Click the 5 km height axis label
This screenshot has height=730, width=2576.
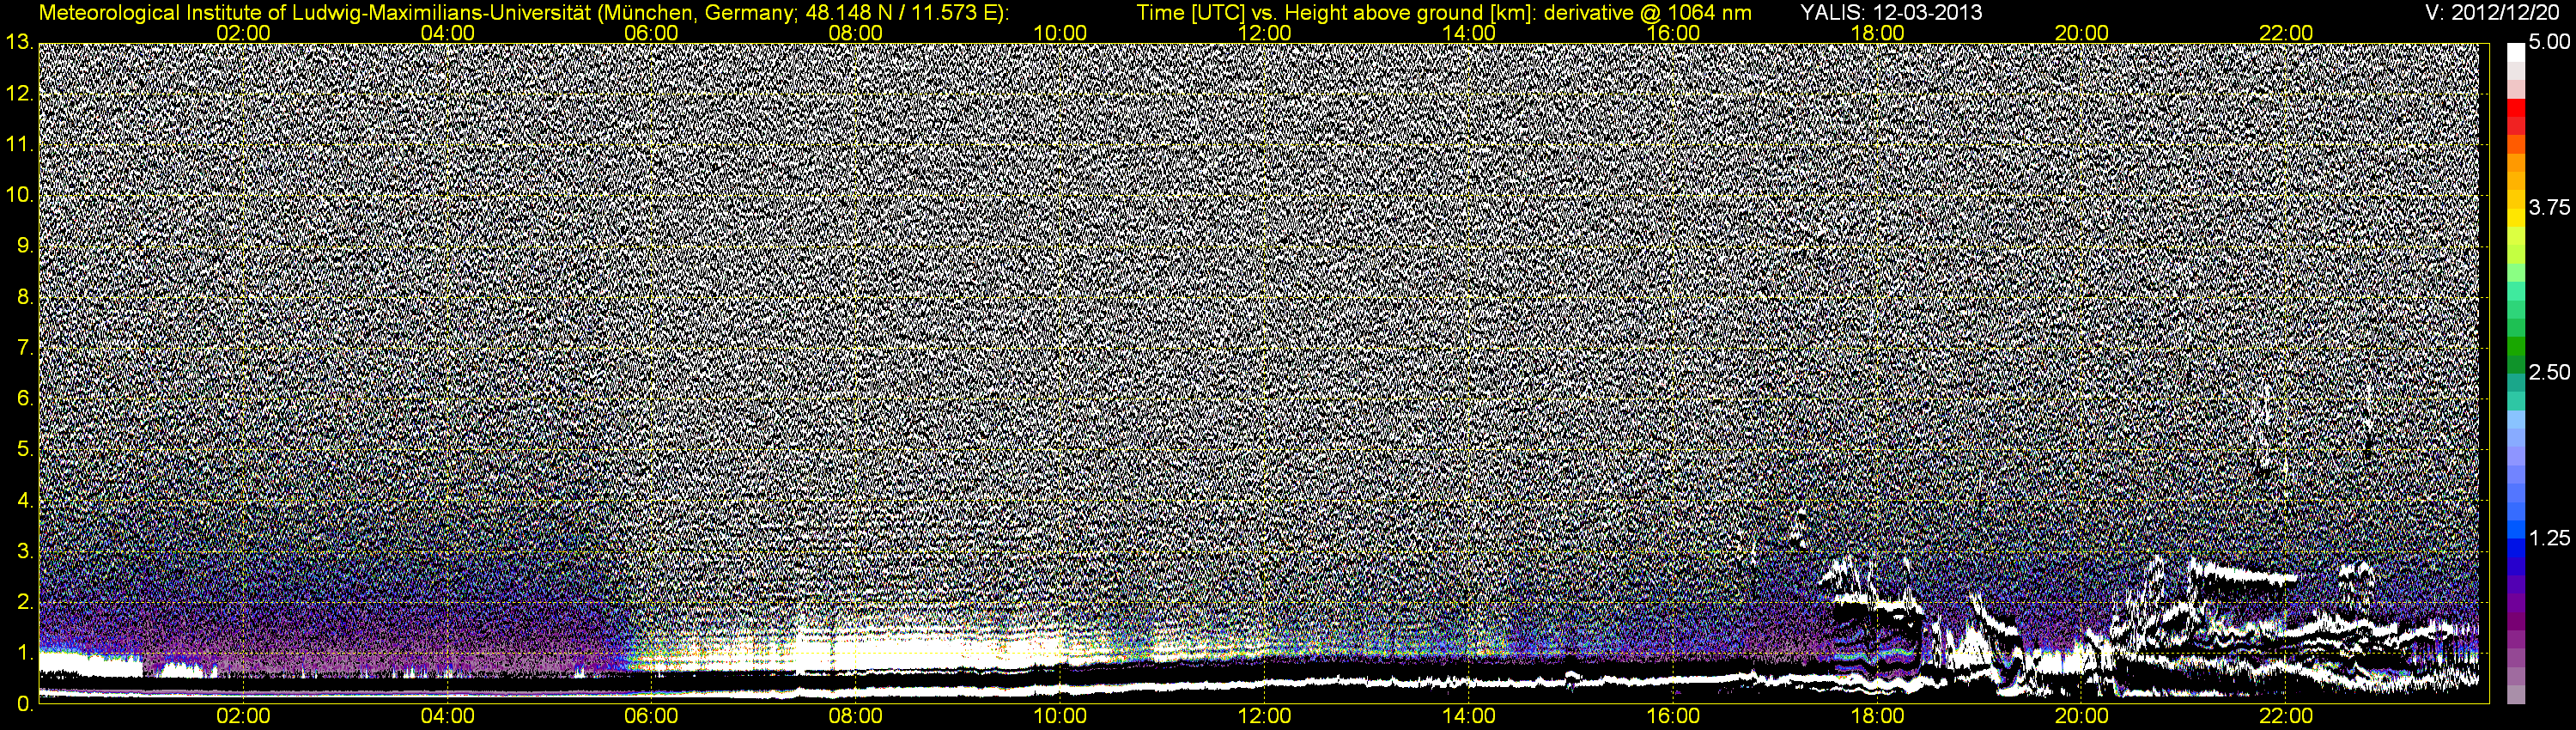[x=24, y=450]
